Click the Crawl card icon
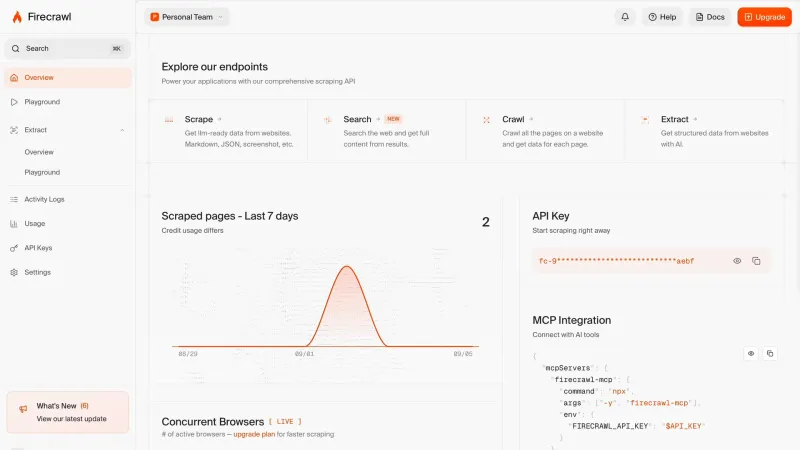Screen dimensions: 800x450 (486, 120)
